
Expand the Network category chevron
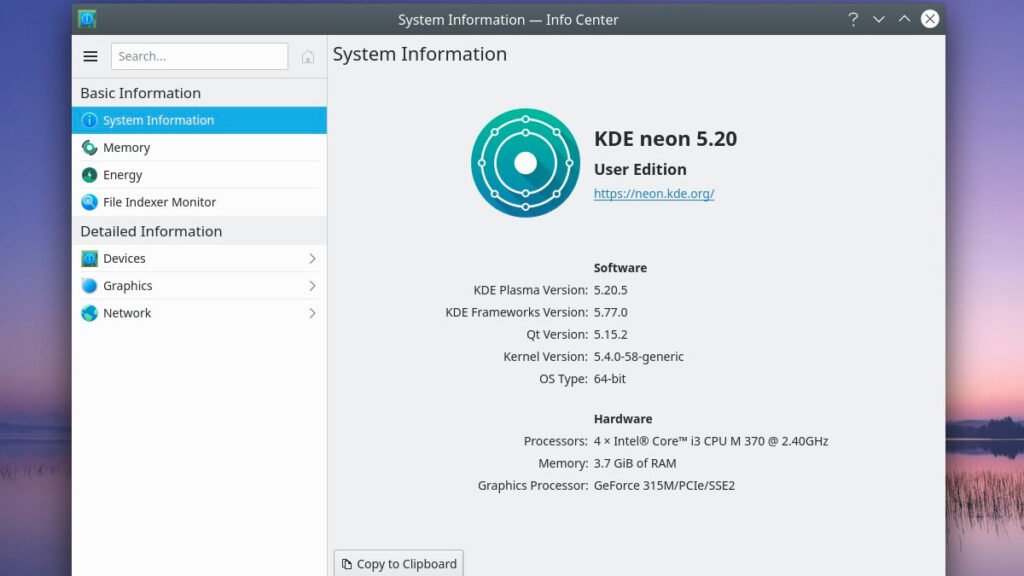point(312,313)
